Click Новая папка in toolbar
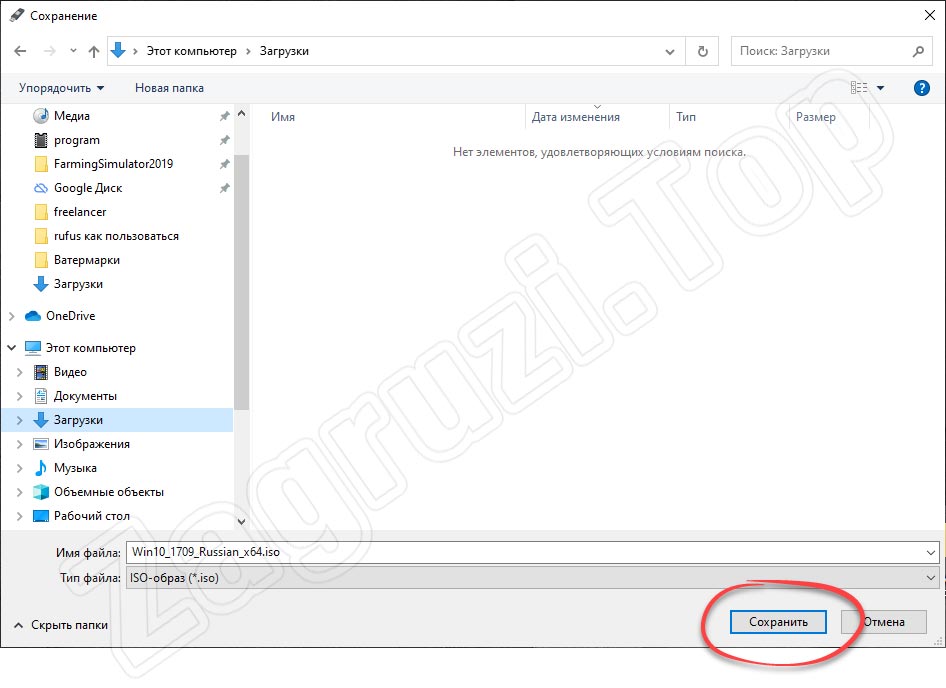946x688 pixels. [170, 88]
